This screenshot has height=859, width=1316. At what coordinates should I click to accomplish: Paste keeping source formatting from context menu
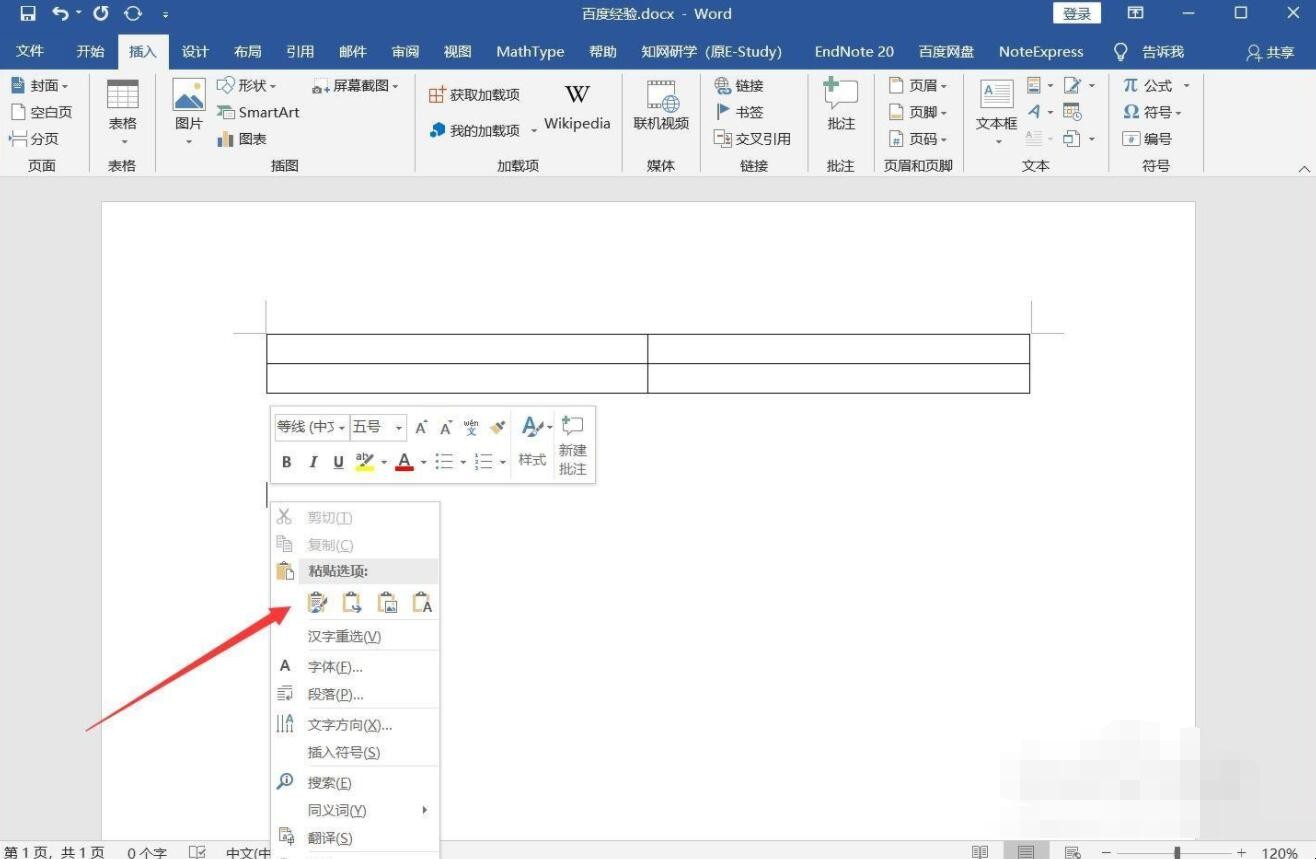317,603
